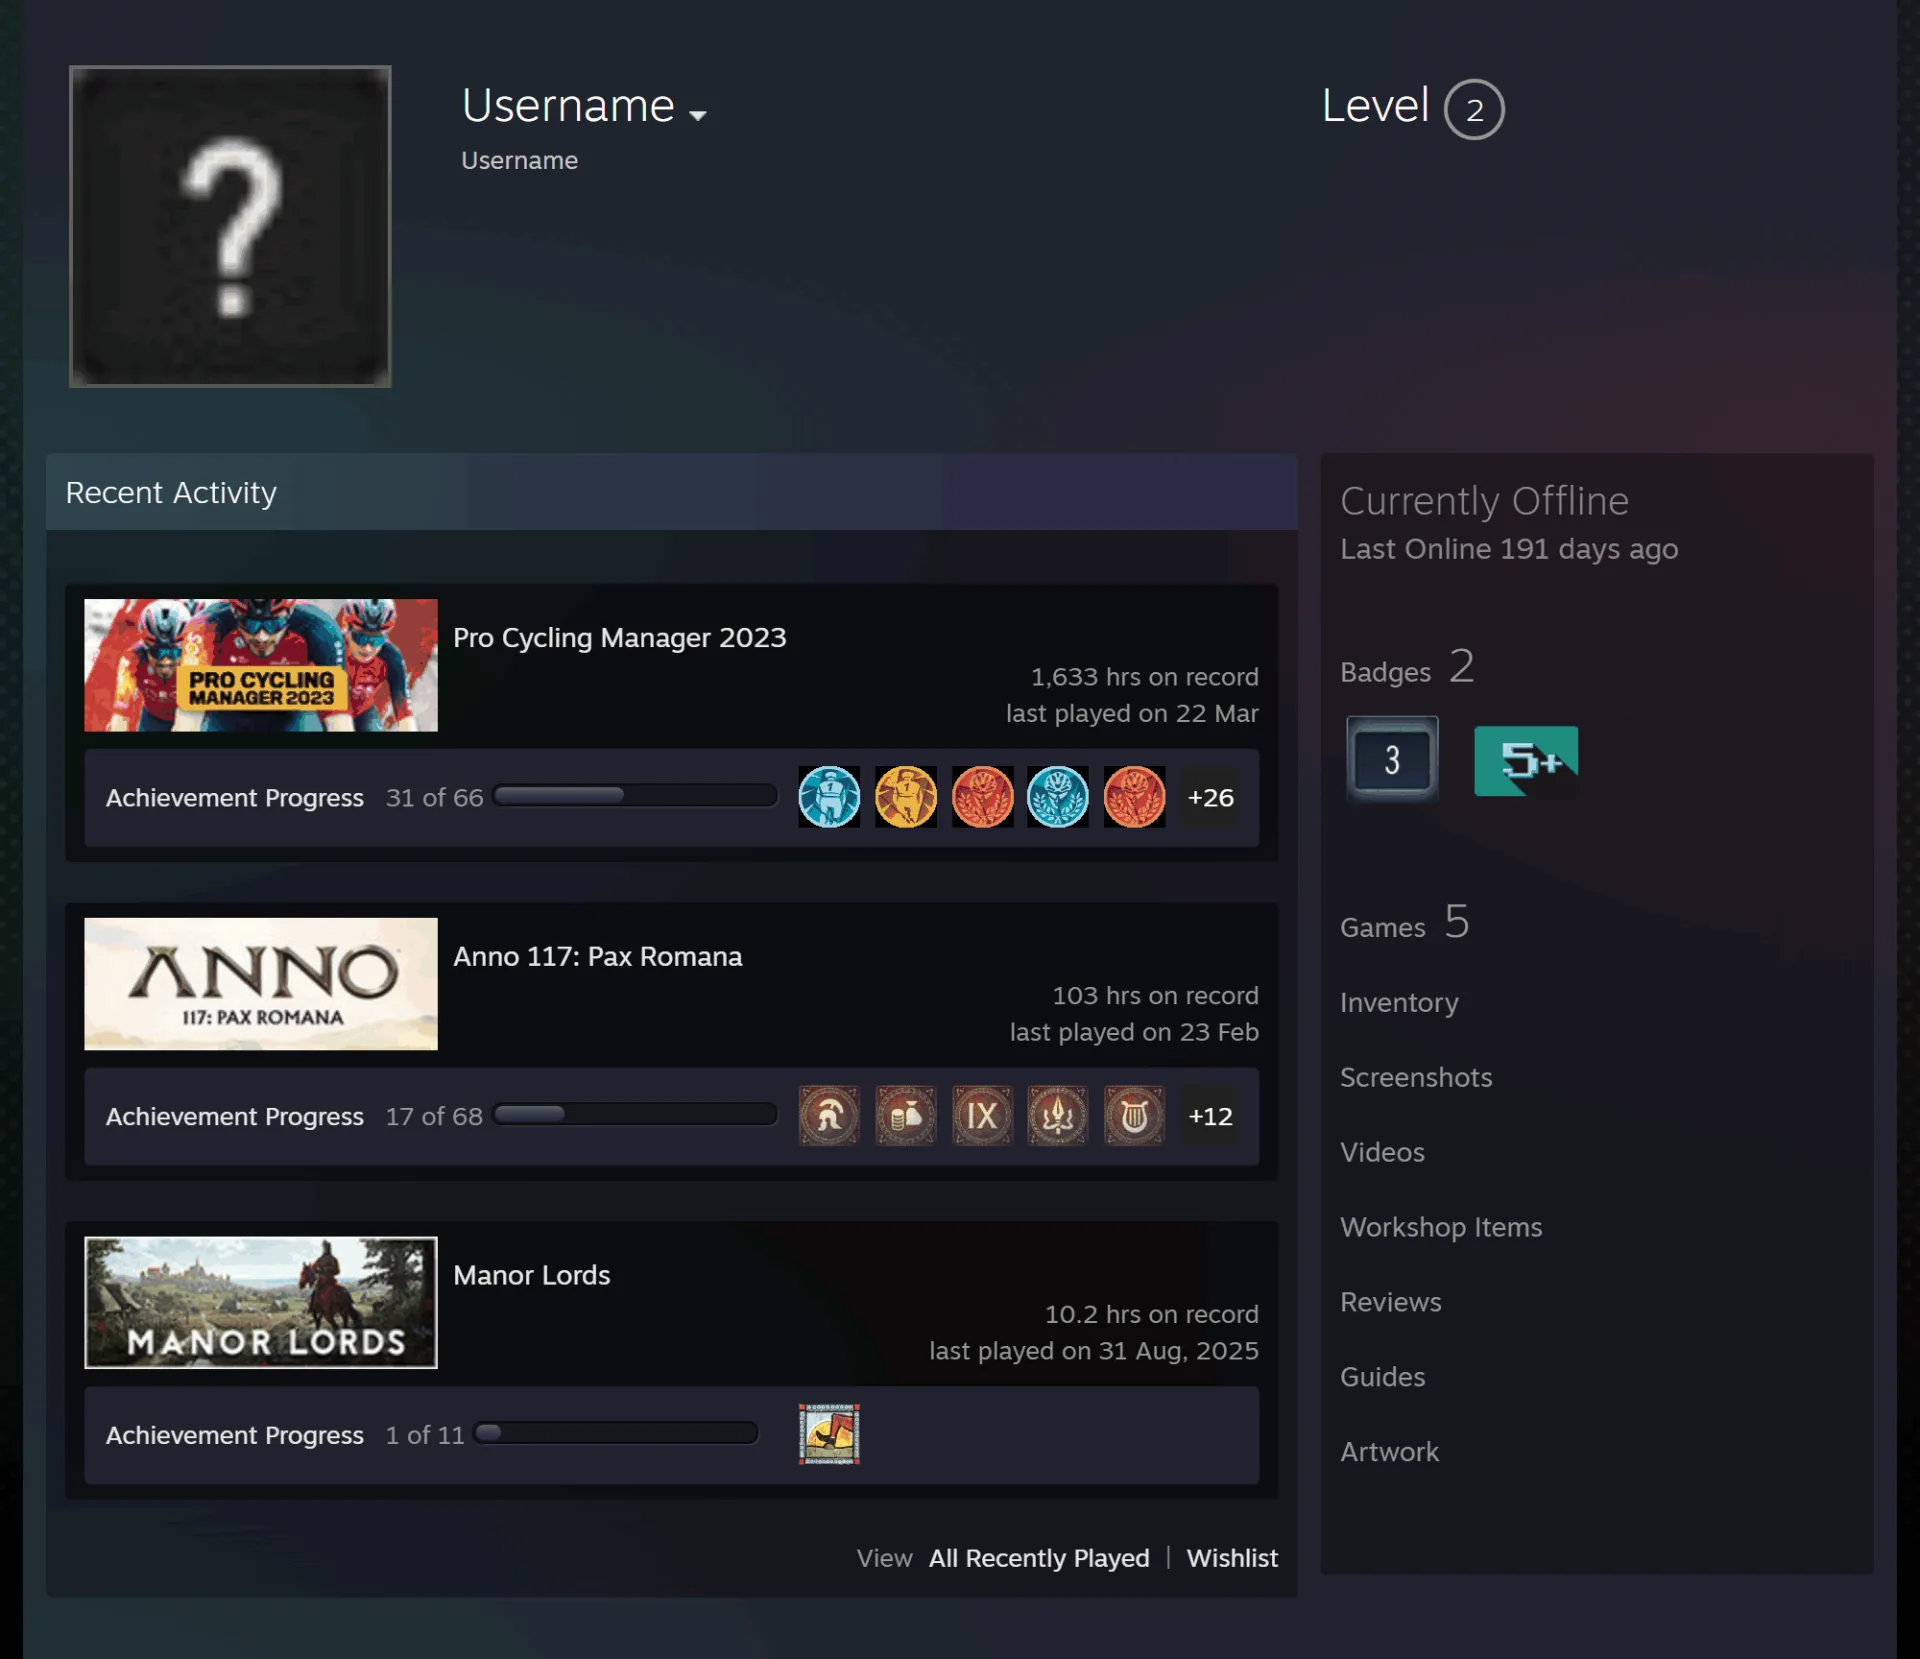1920x1659 pixels.
Task: Click the green 5+ games badge
Action: (x=1526, y=761)
